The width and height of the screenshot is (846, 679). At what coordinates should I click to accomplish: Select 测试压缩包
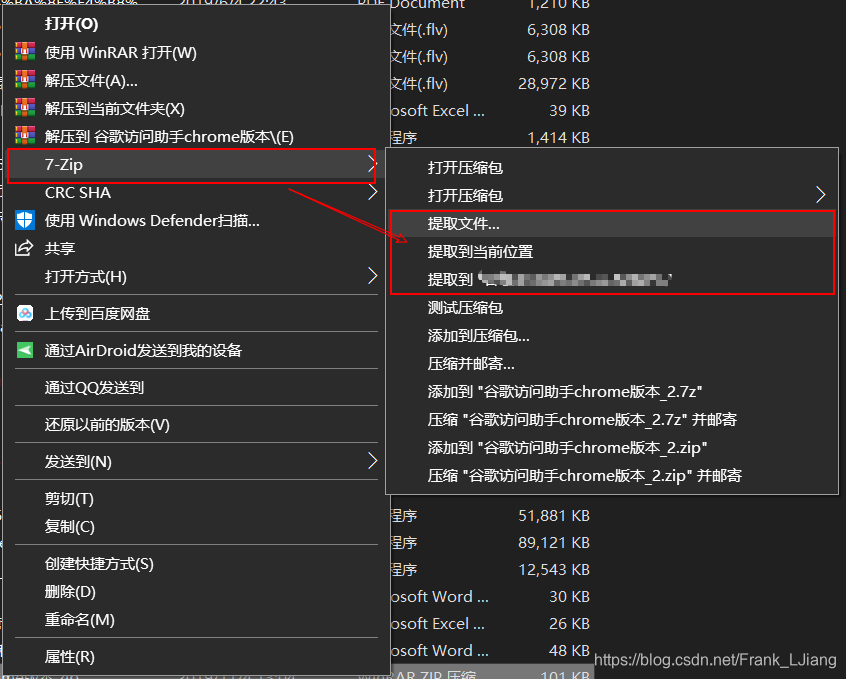coord(612,308)
